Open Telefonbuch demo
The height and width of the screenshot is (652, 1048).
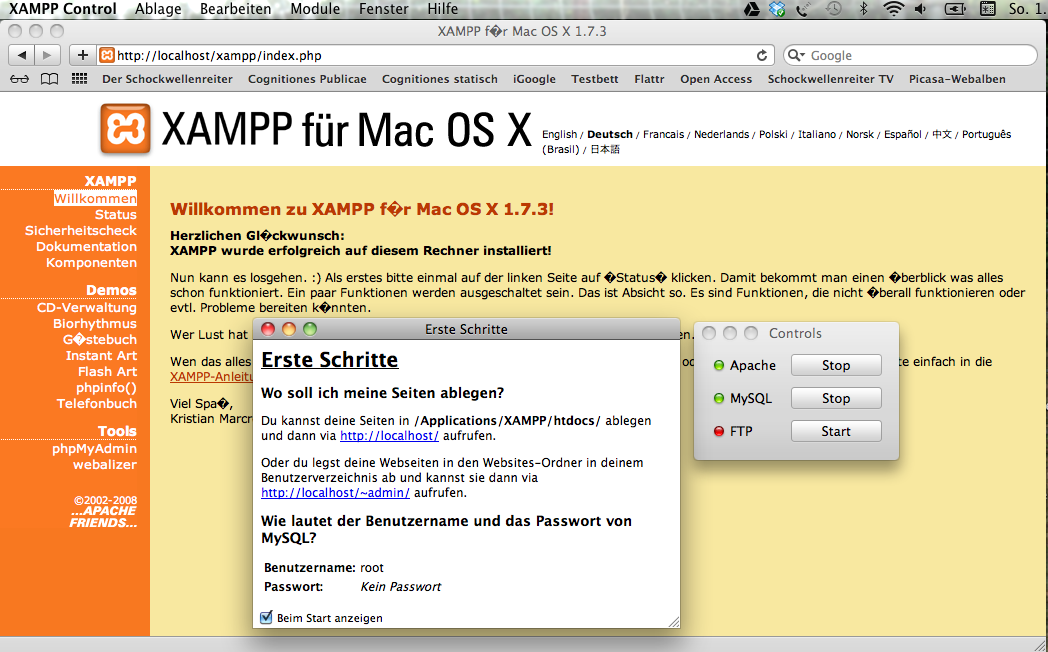[x=97, y=403]
